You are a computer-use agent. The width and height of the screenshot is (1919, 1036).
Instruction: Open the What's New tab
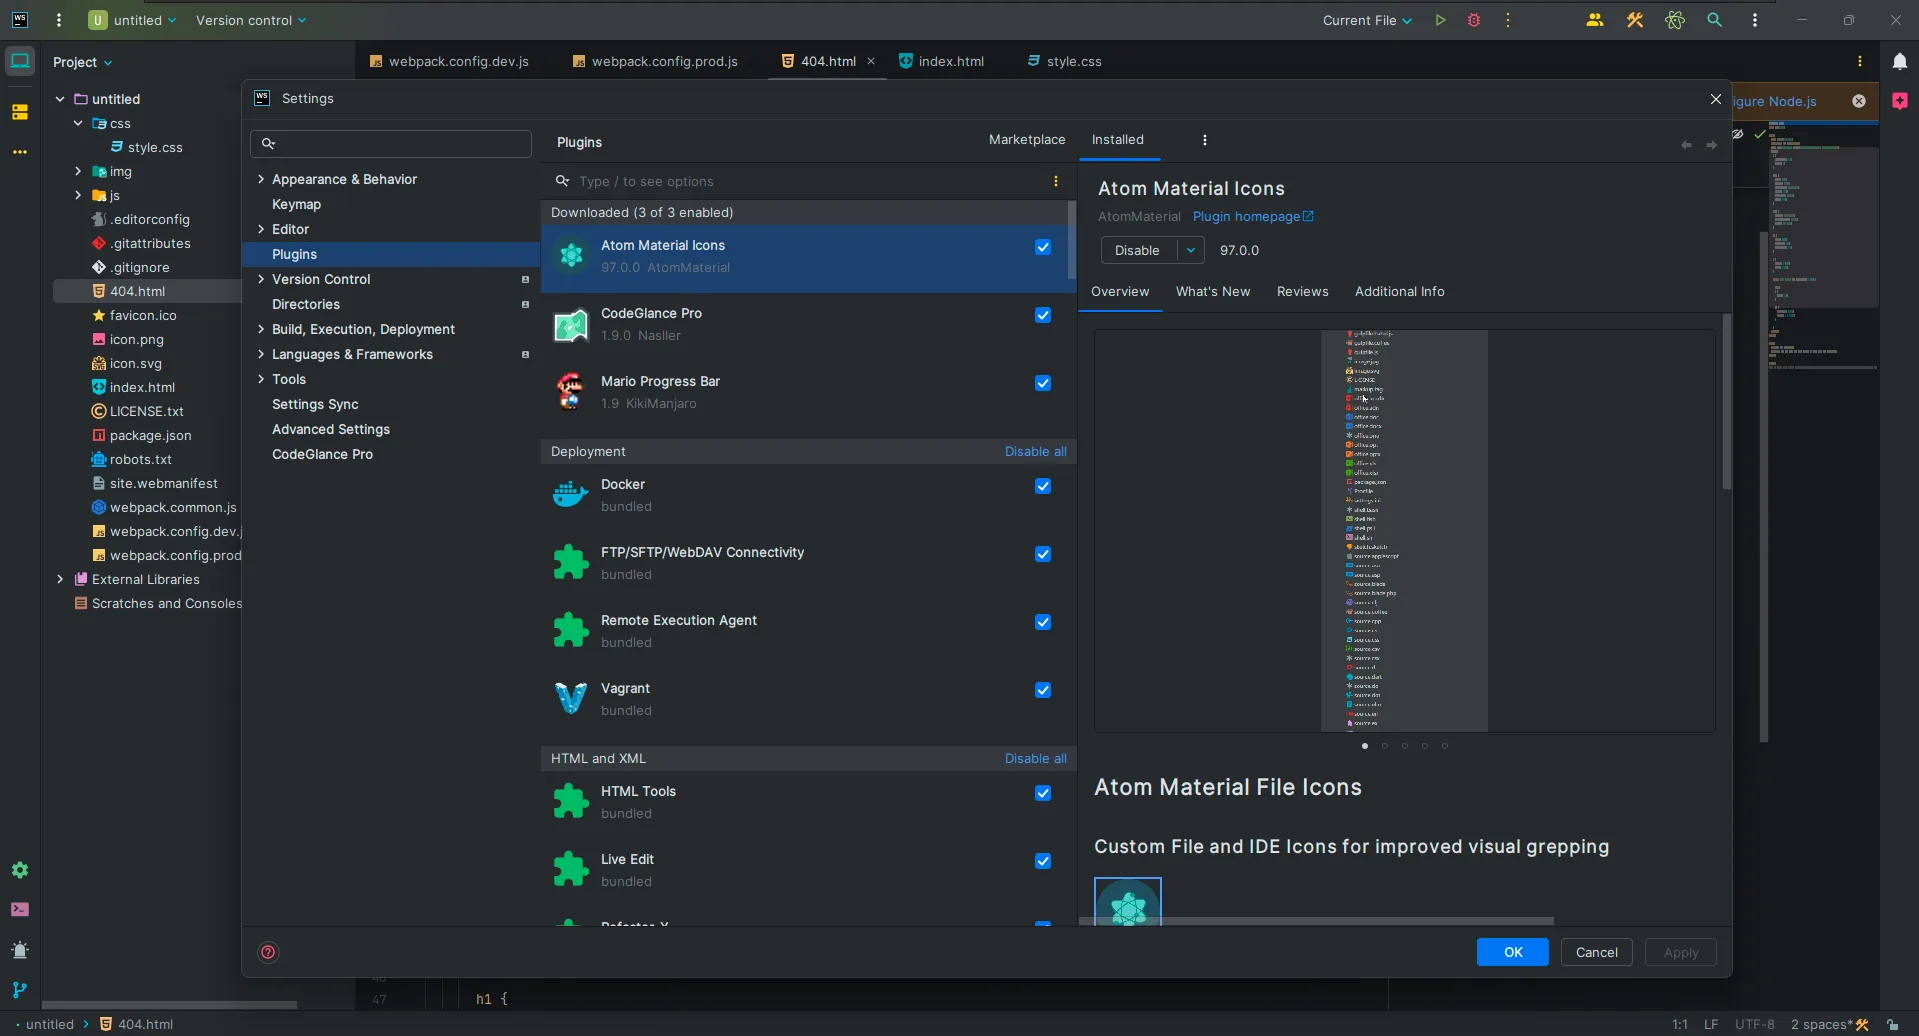(1212, 292)
